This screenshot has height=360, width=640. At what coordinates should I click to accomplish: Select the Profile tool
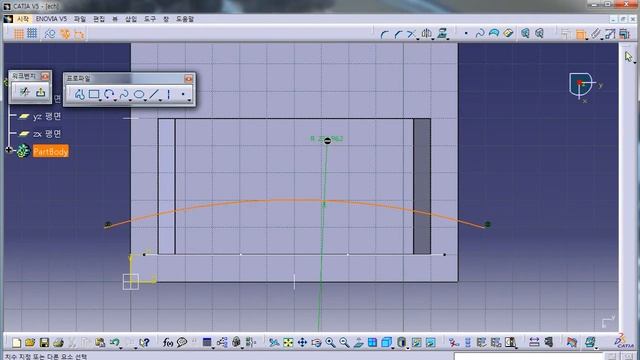80,95
